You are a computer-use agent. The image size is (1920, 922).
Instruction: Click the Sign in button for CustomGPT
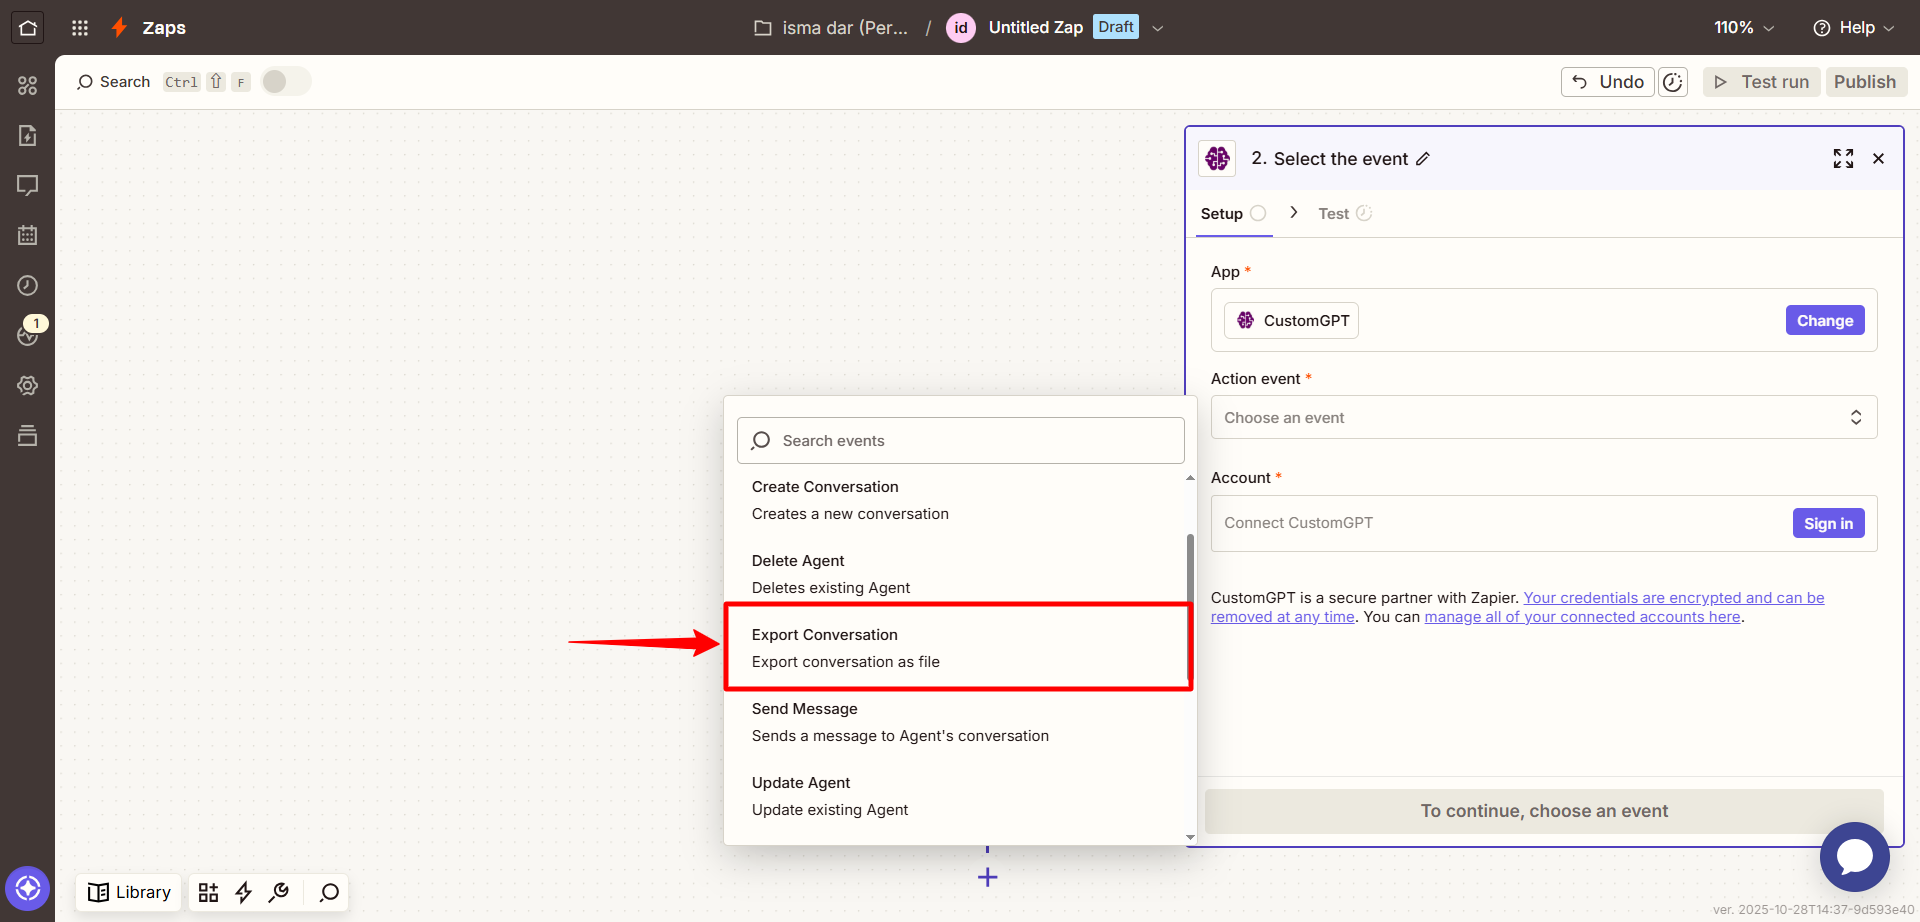(1828, 523)
